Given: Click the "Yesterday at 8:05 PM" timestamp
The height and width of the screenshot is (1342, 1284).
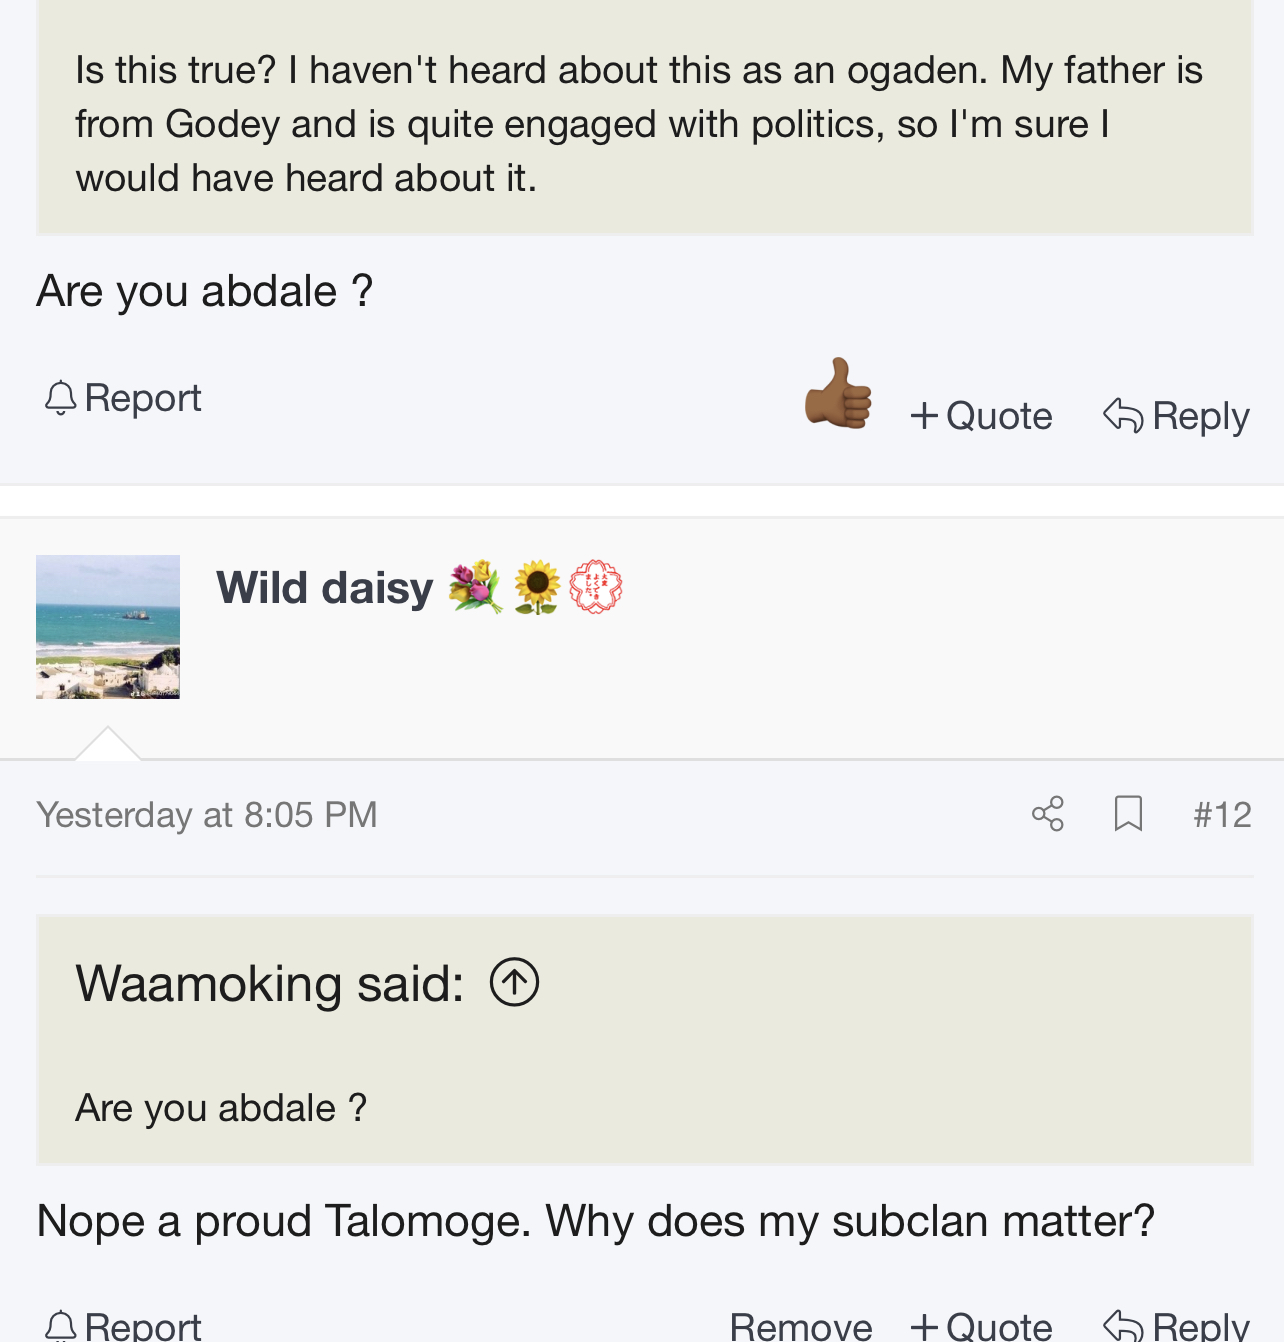Looking at the screenshot, I should 207,815.
